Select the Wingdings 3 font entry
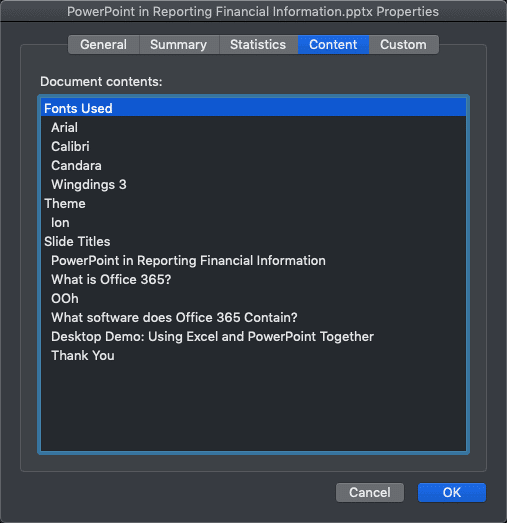This screenshot has width=507, height=523. point(254,184)
